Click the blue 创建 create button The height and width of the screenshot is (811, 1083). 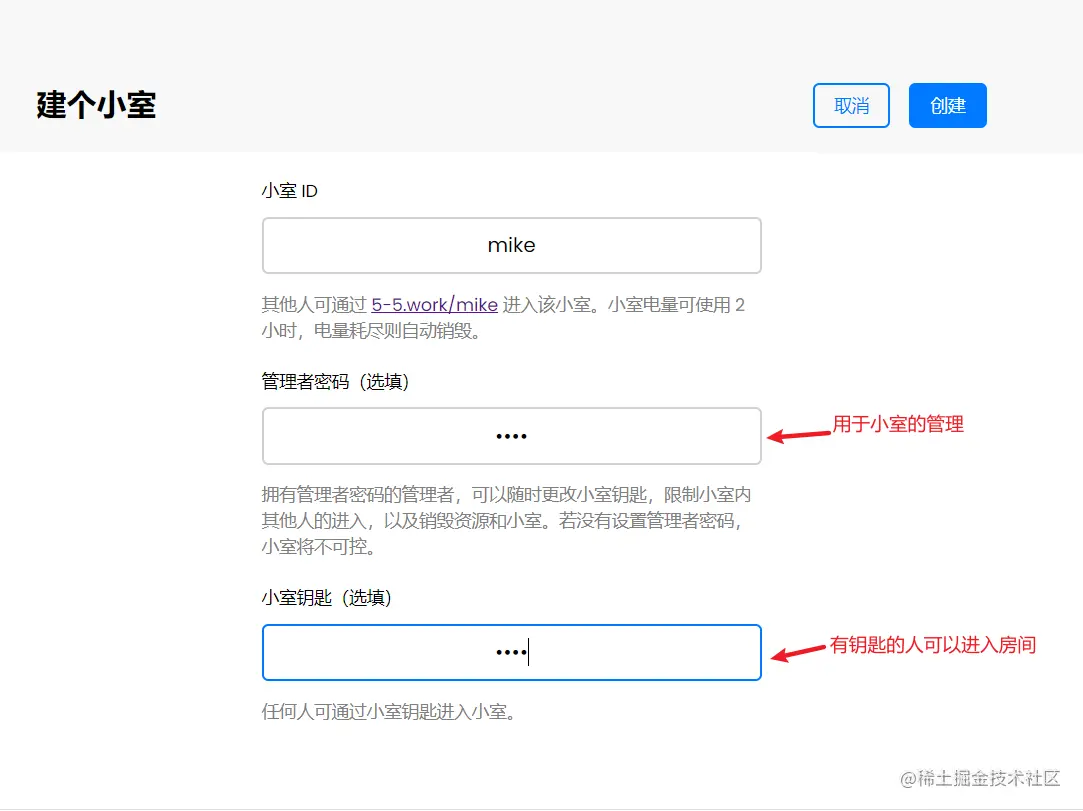pos(948,106)
